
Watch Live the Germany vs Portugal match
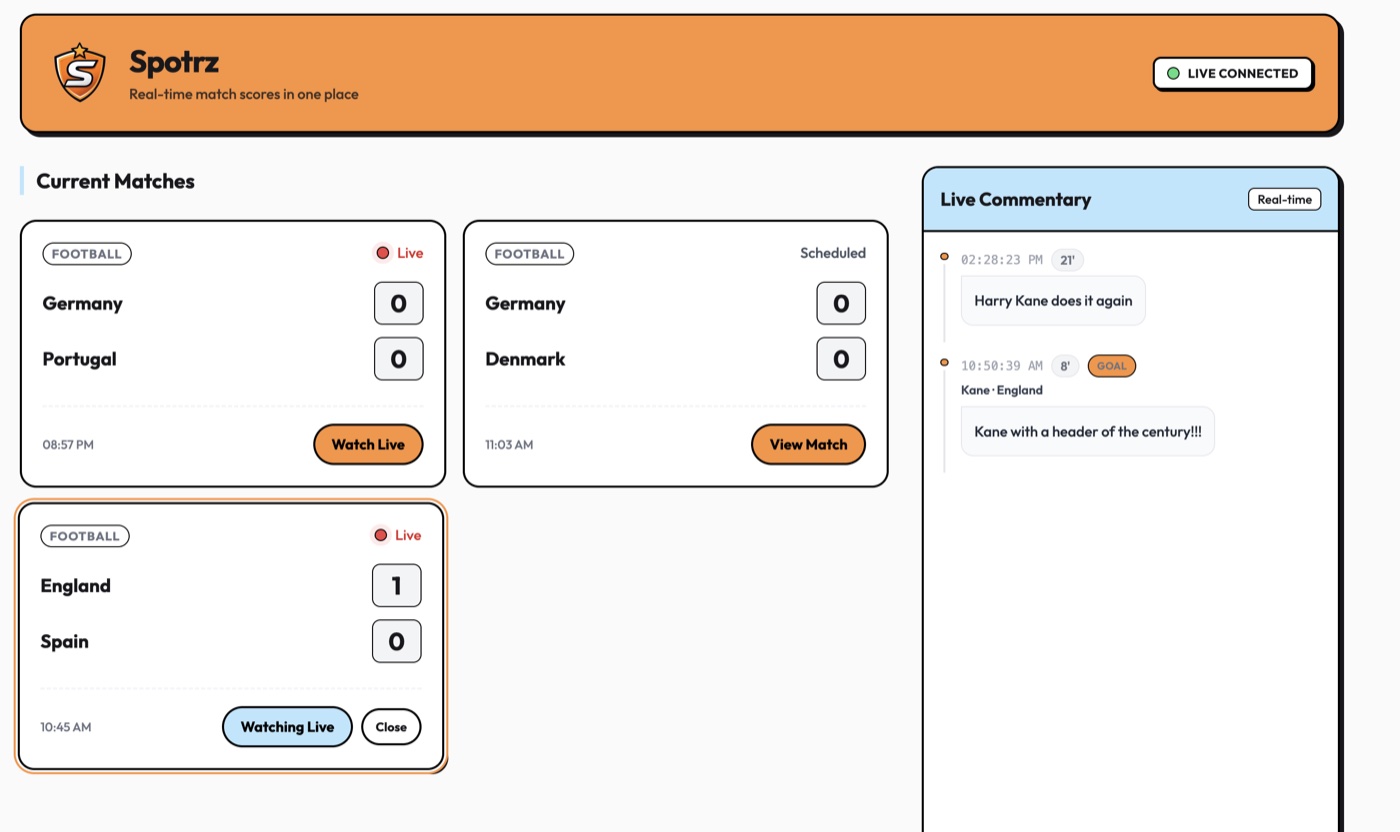click(x=368, y=445)
